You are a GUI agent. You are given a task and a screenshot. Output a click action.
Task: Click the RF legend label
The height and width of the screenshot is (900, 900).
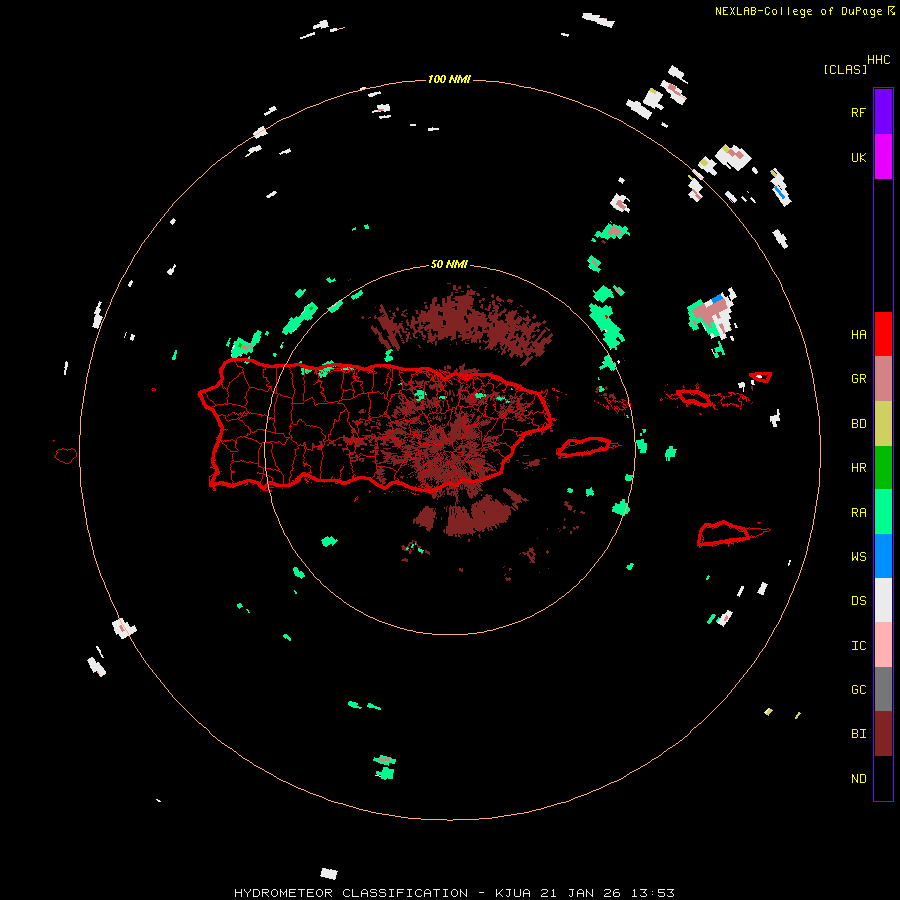[x=858, y=112]
